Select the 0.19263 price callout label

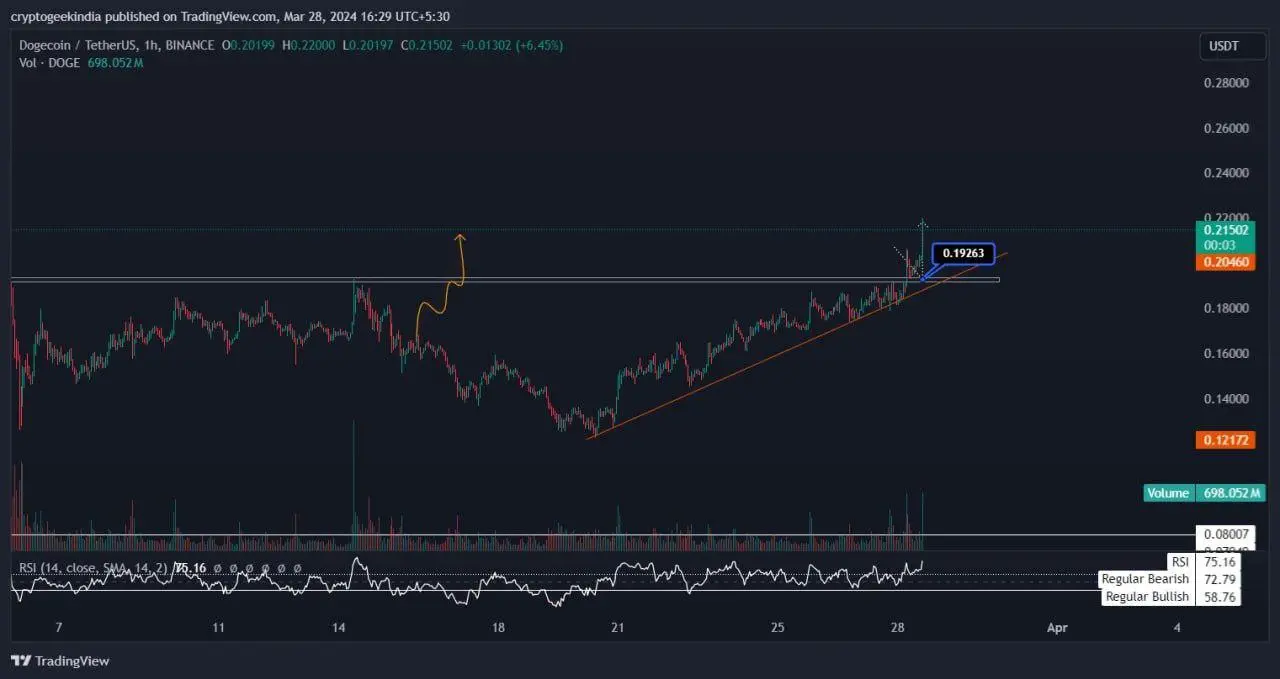pyautogui.click(x=964, y=254)
